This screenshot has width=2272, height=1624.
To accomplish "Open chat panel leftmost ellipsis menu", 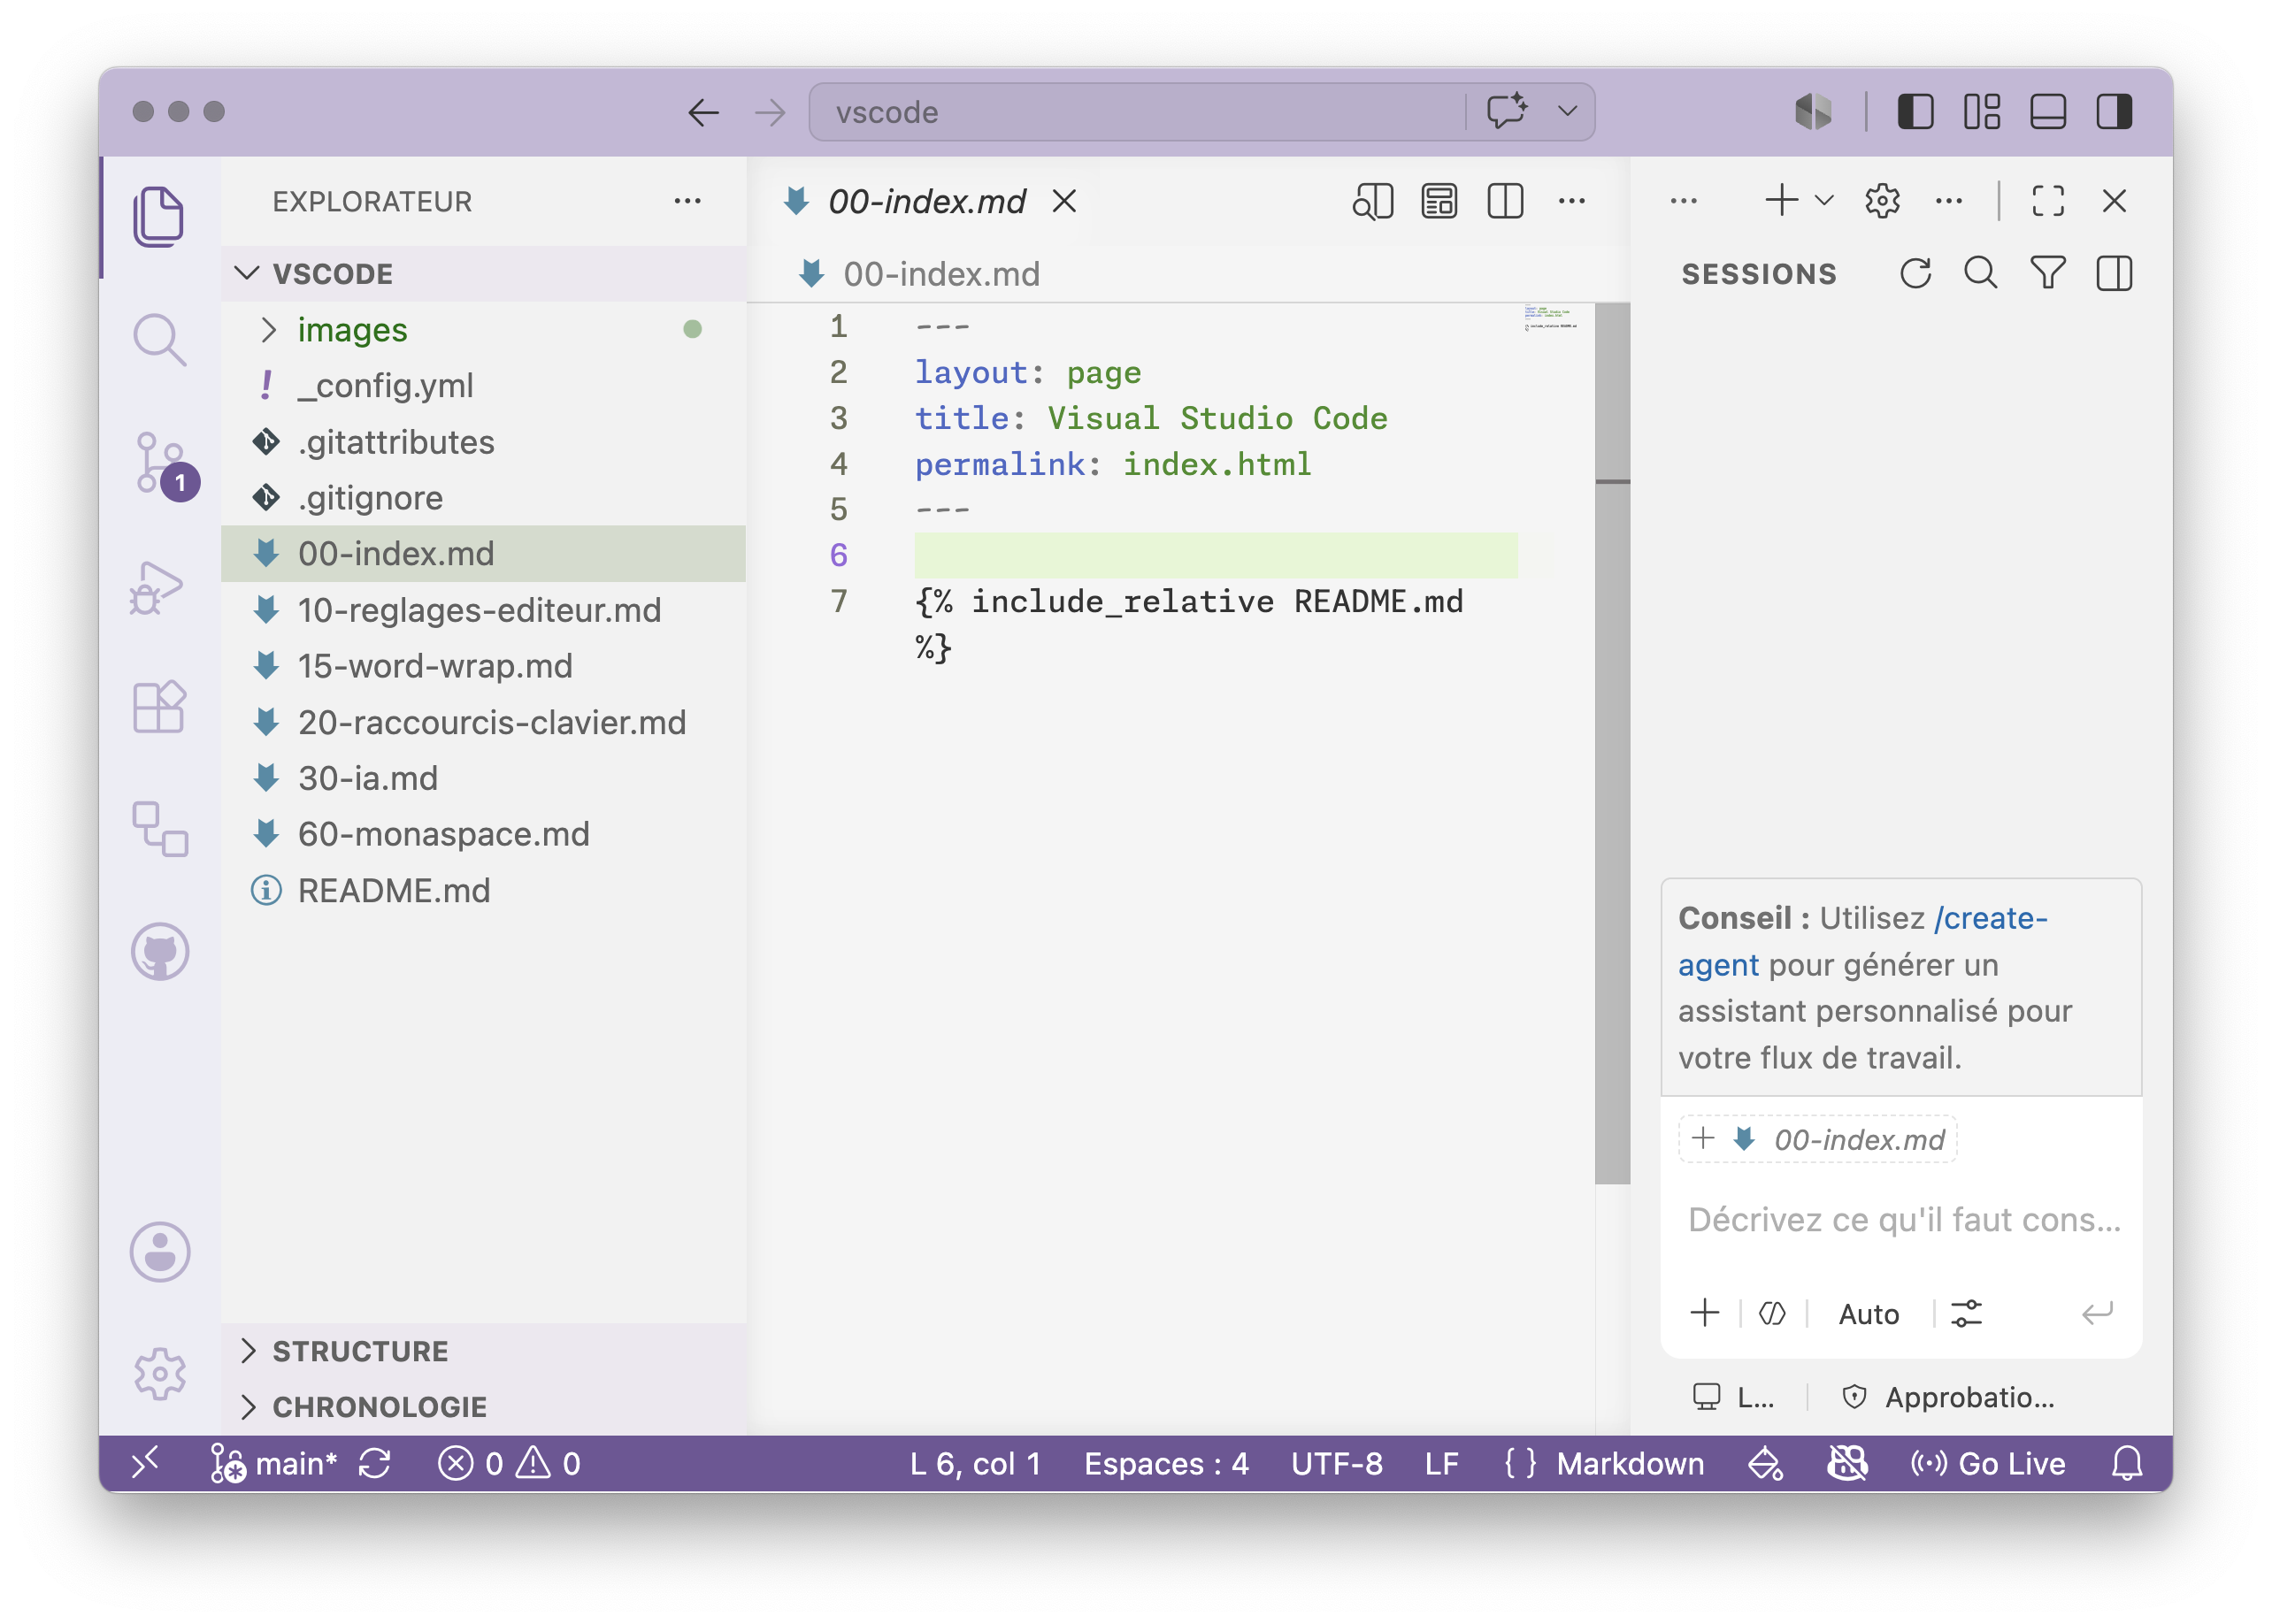I will tap(1683, 201).
